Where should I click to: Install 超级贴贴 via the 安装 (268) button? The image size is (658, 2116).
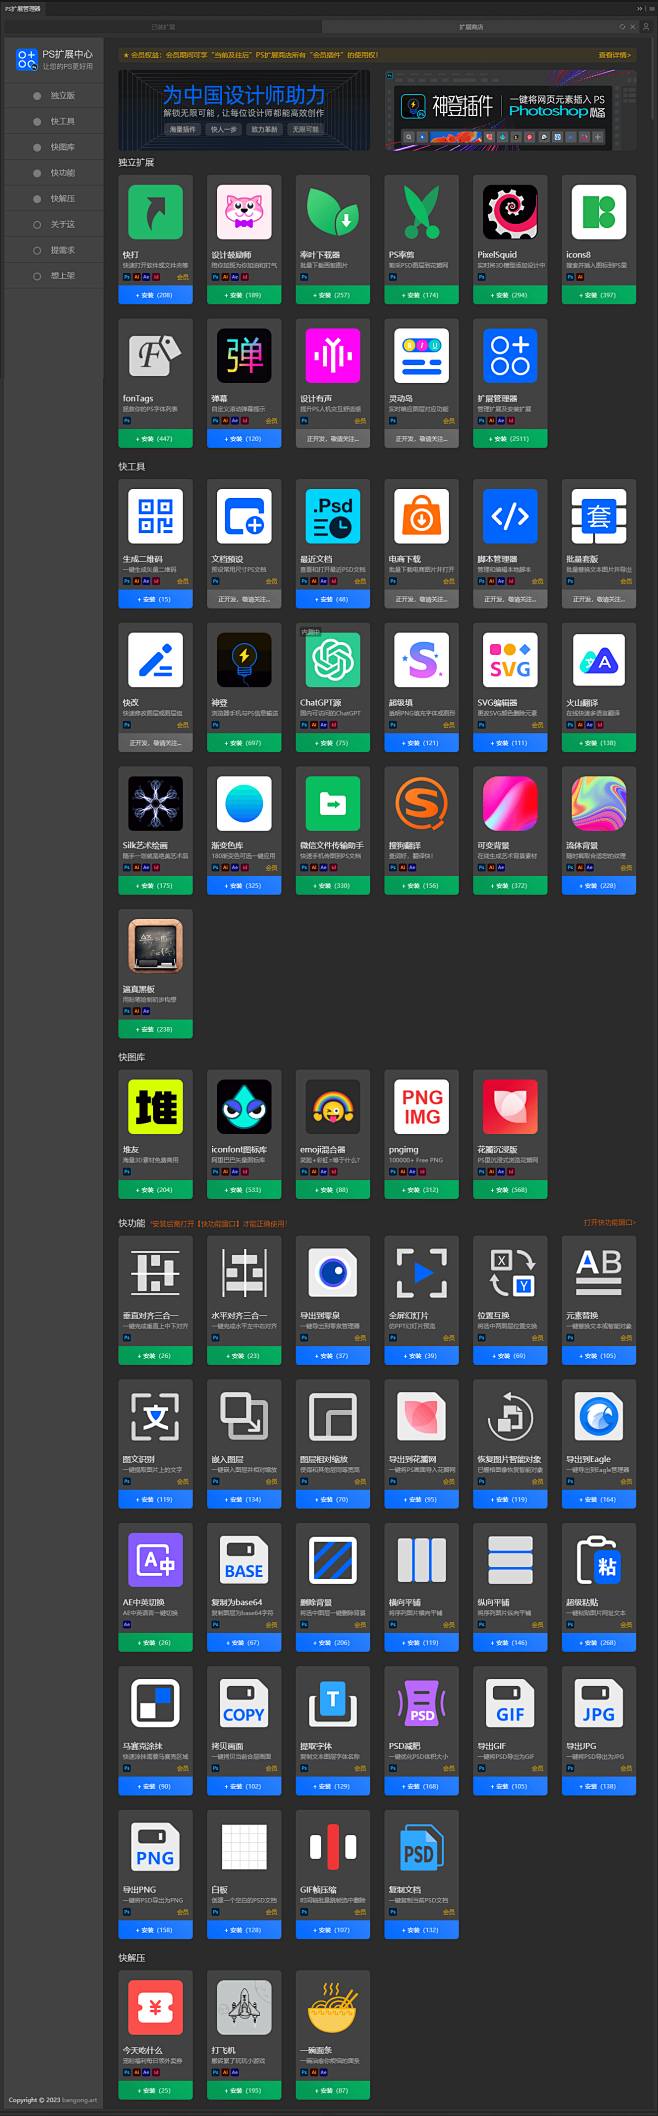point(599,1643)
